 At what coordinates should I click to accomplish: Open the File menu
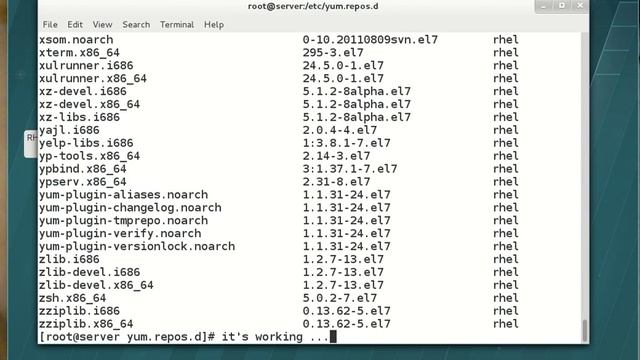click(x=50, y=24)
